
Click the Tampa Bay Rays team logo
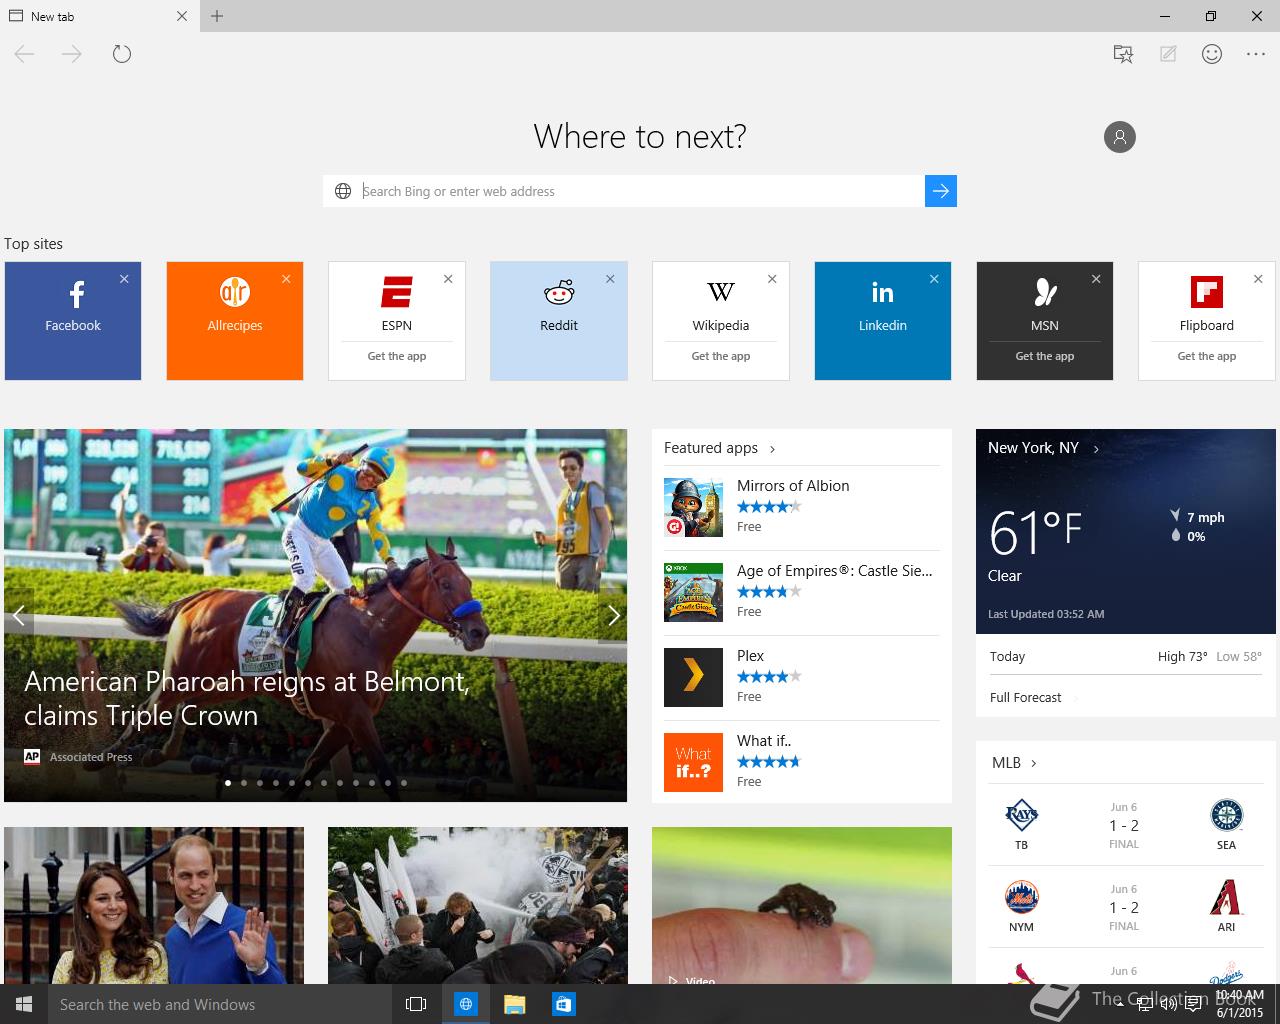click(x=1021, y=815)
